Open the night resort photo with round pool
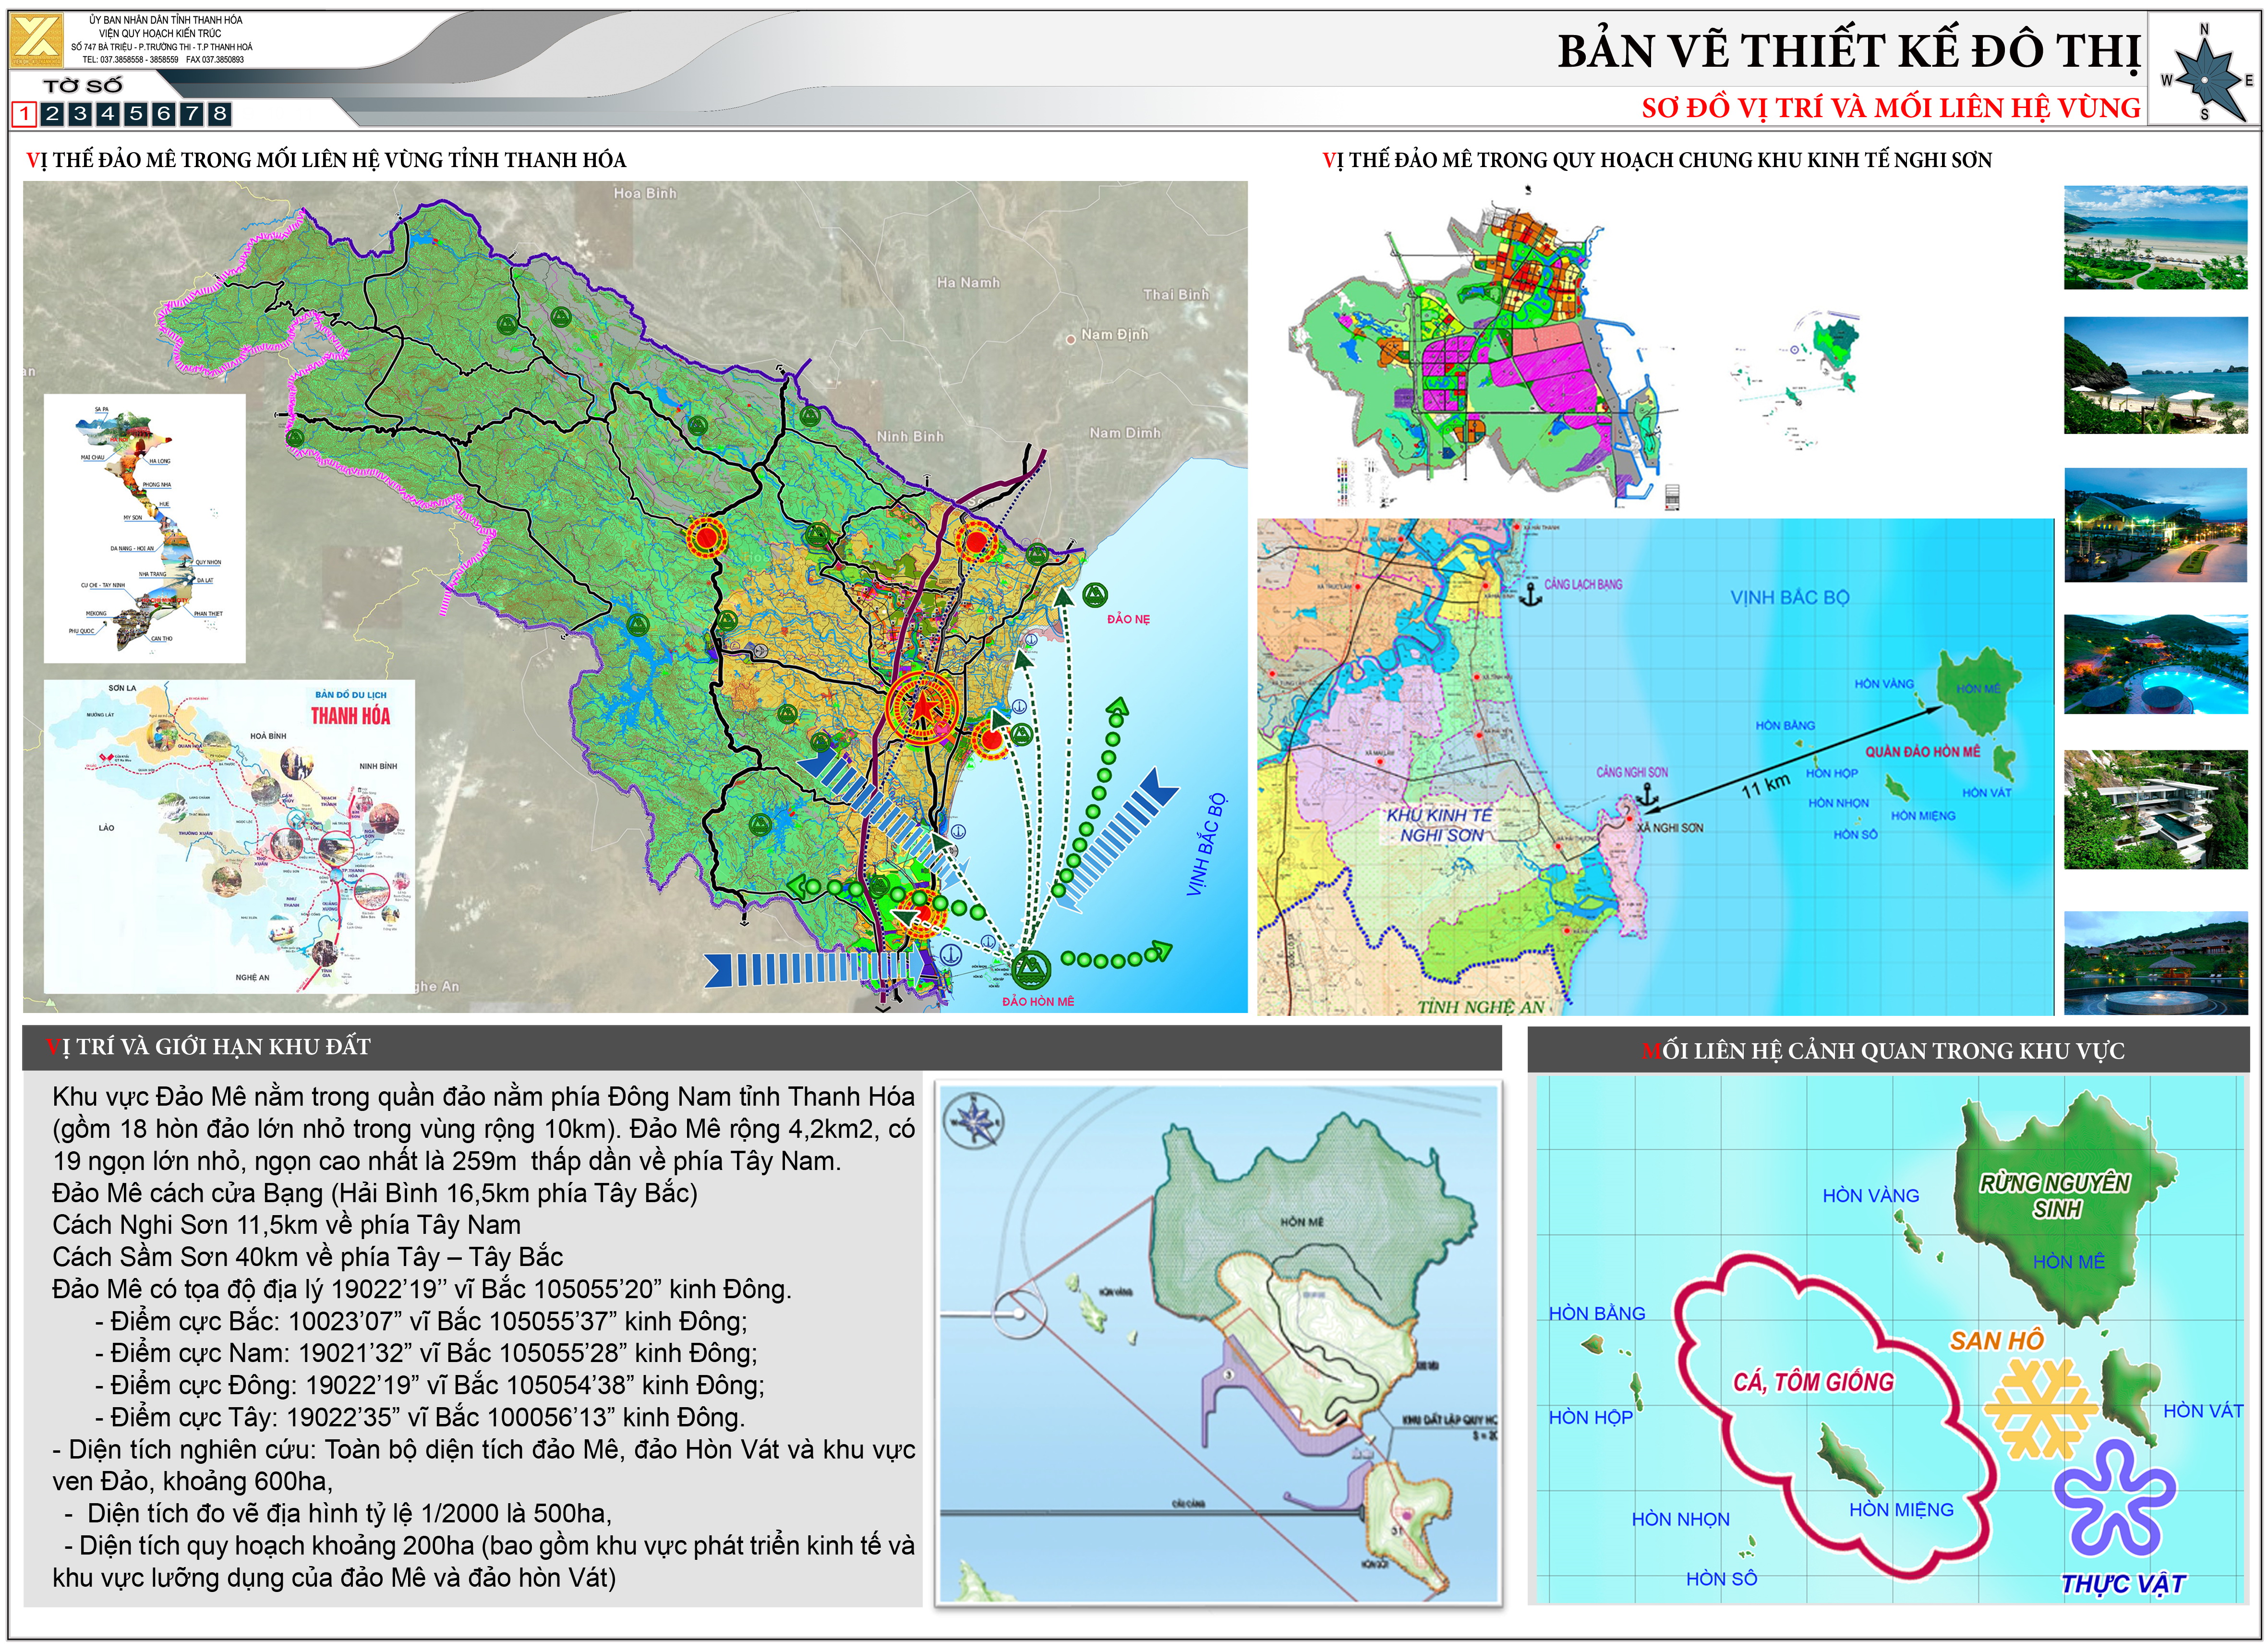Image resolution: width=2268 pixels, height=1652 pixels. (x=2155, y=664)
